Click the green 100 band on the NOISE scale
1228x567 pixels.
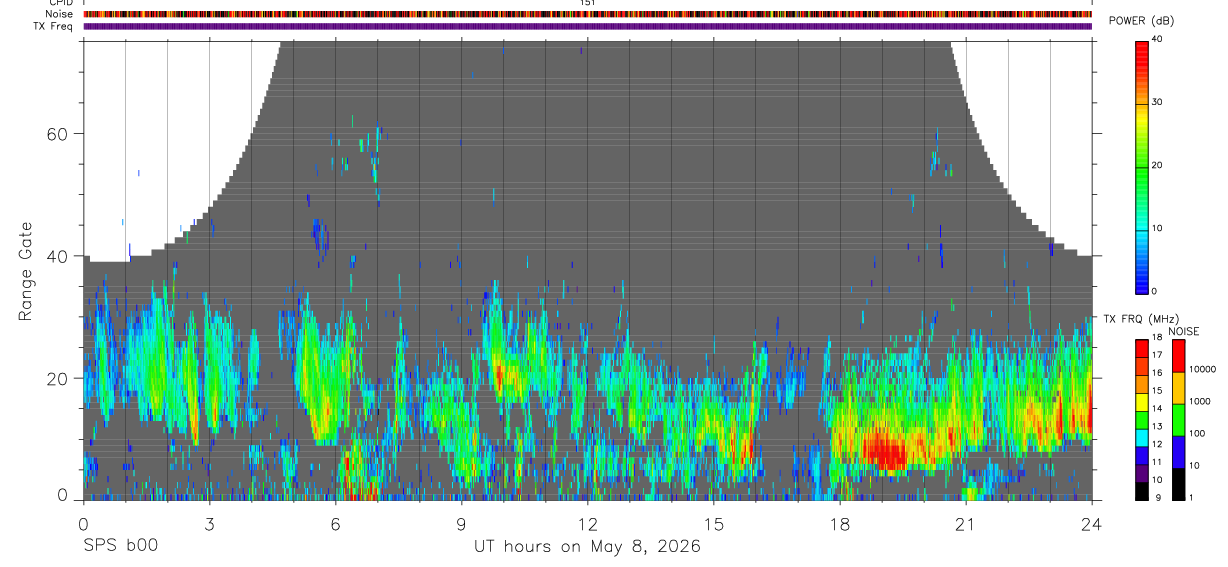pos(1177,419)
